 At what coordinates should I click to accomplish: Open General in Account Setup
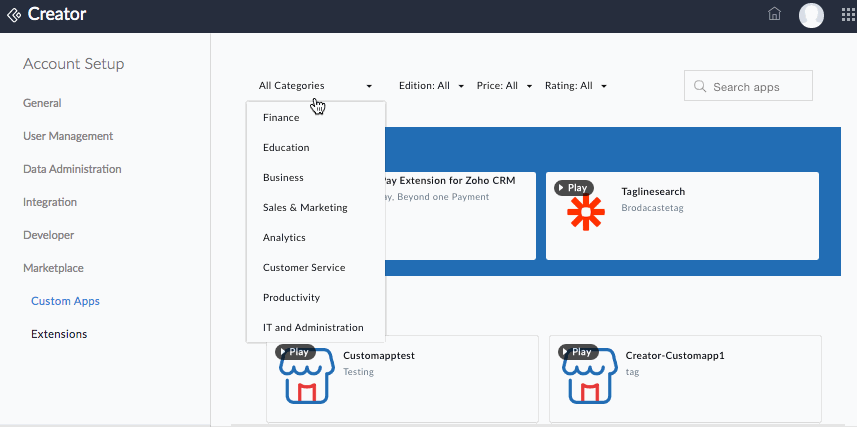(x=42, y=103)
